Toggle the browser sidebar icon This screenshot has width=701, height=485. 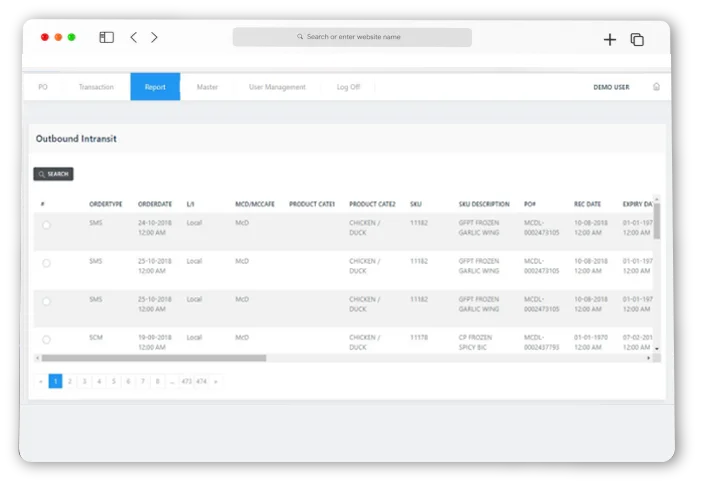coord(106,38)
